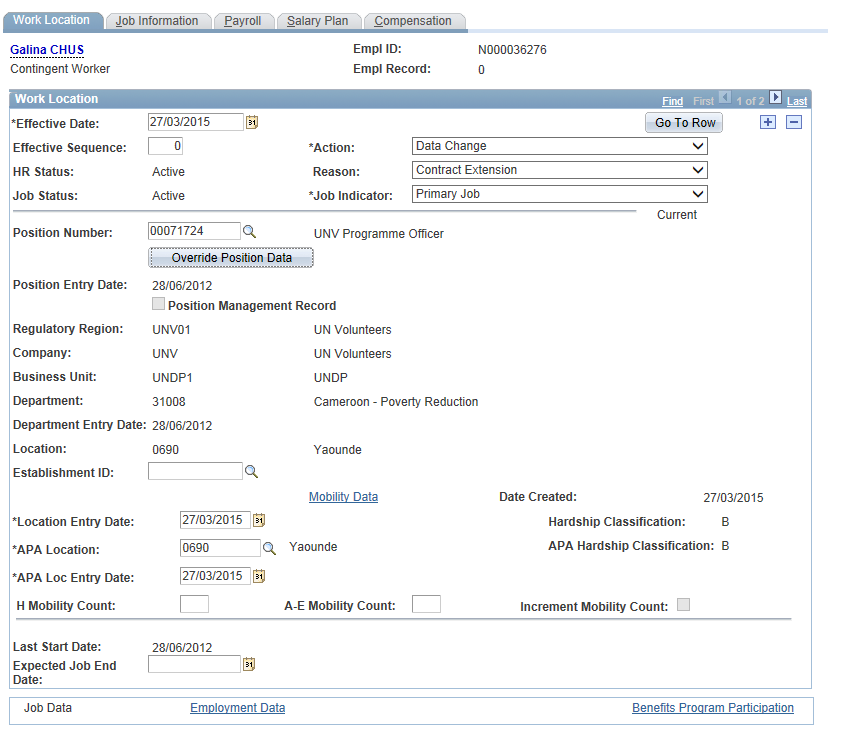Toggle Position Management Record checkbox
The height and width of the screenshot is (731, 847).
(158, 304)
